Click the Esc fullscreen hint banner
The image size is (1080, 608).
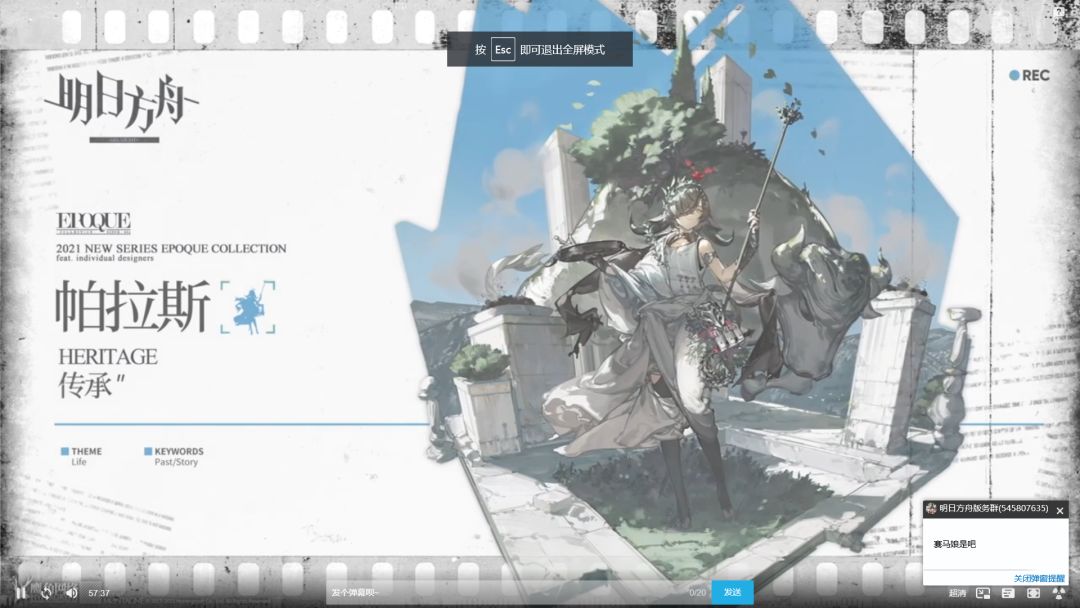tap(540, 50)
